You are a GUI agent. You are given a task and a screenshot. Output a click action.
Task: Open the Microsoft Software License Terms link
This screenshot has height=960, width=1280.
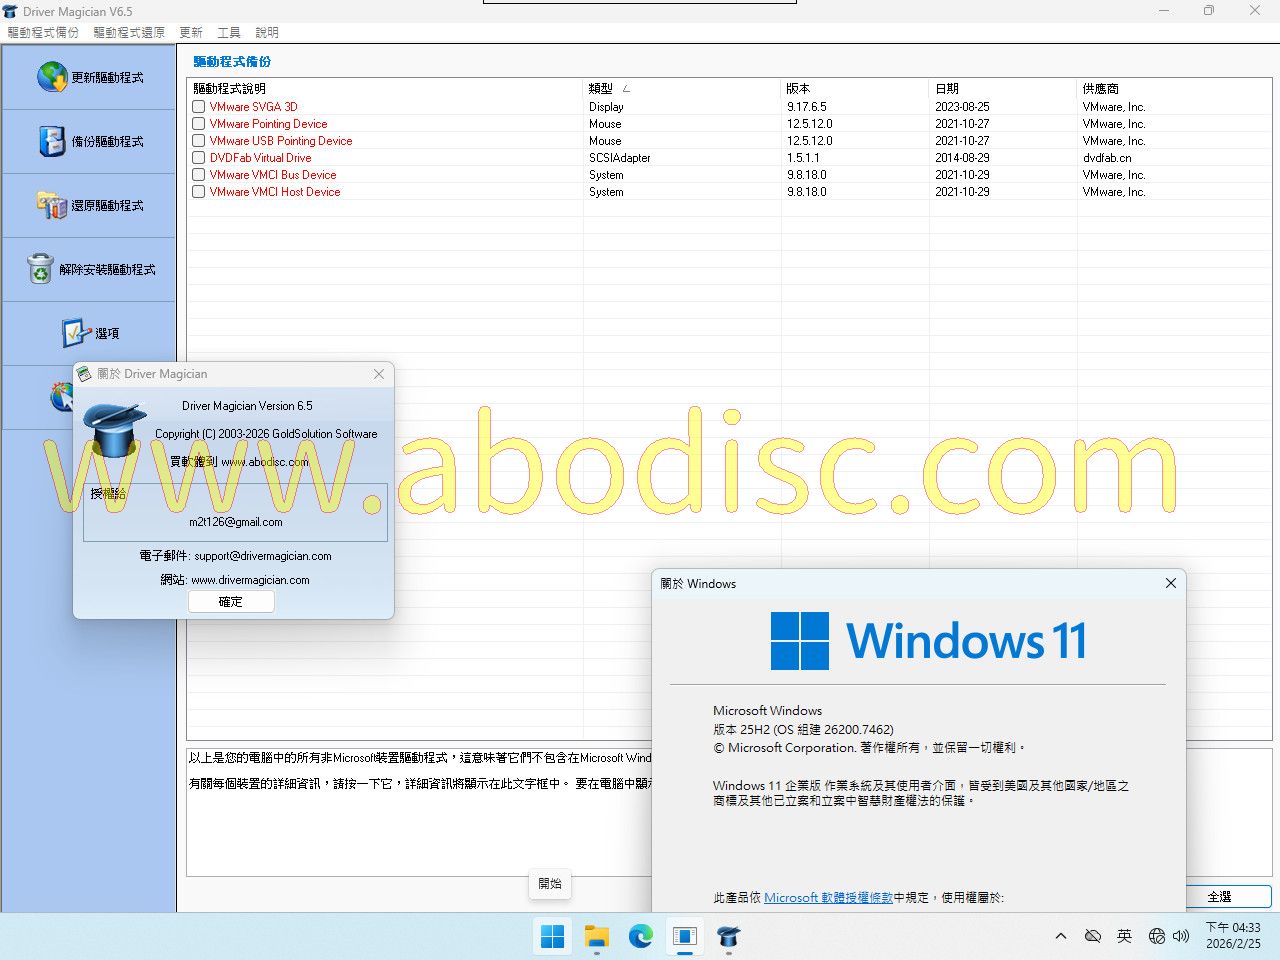(828, 898)
